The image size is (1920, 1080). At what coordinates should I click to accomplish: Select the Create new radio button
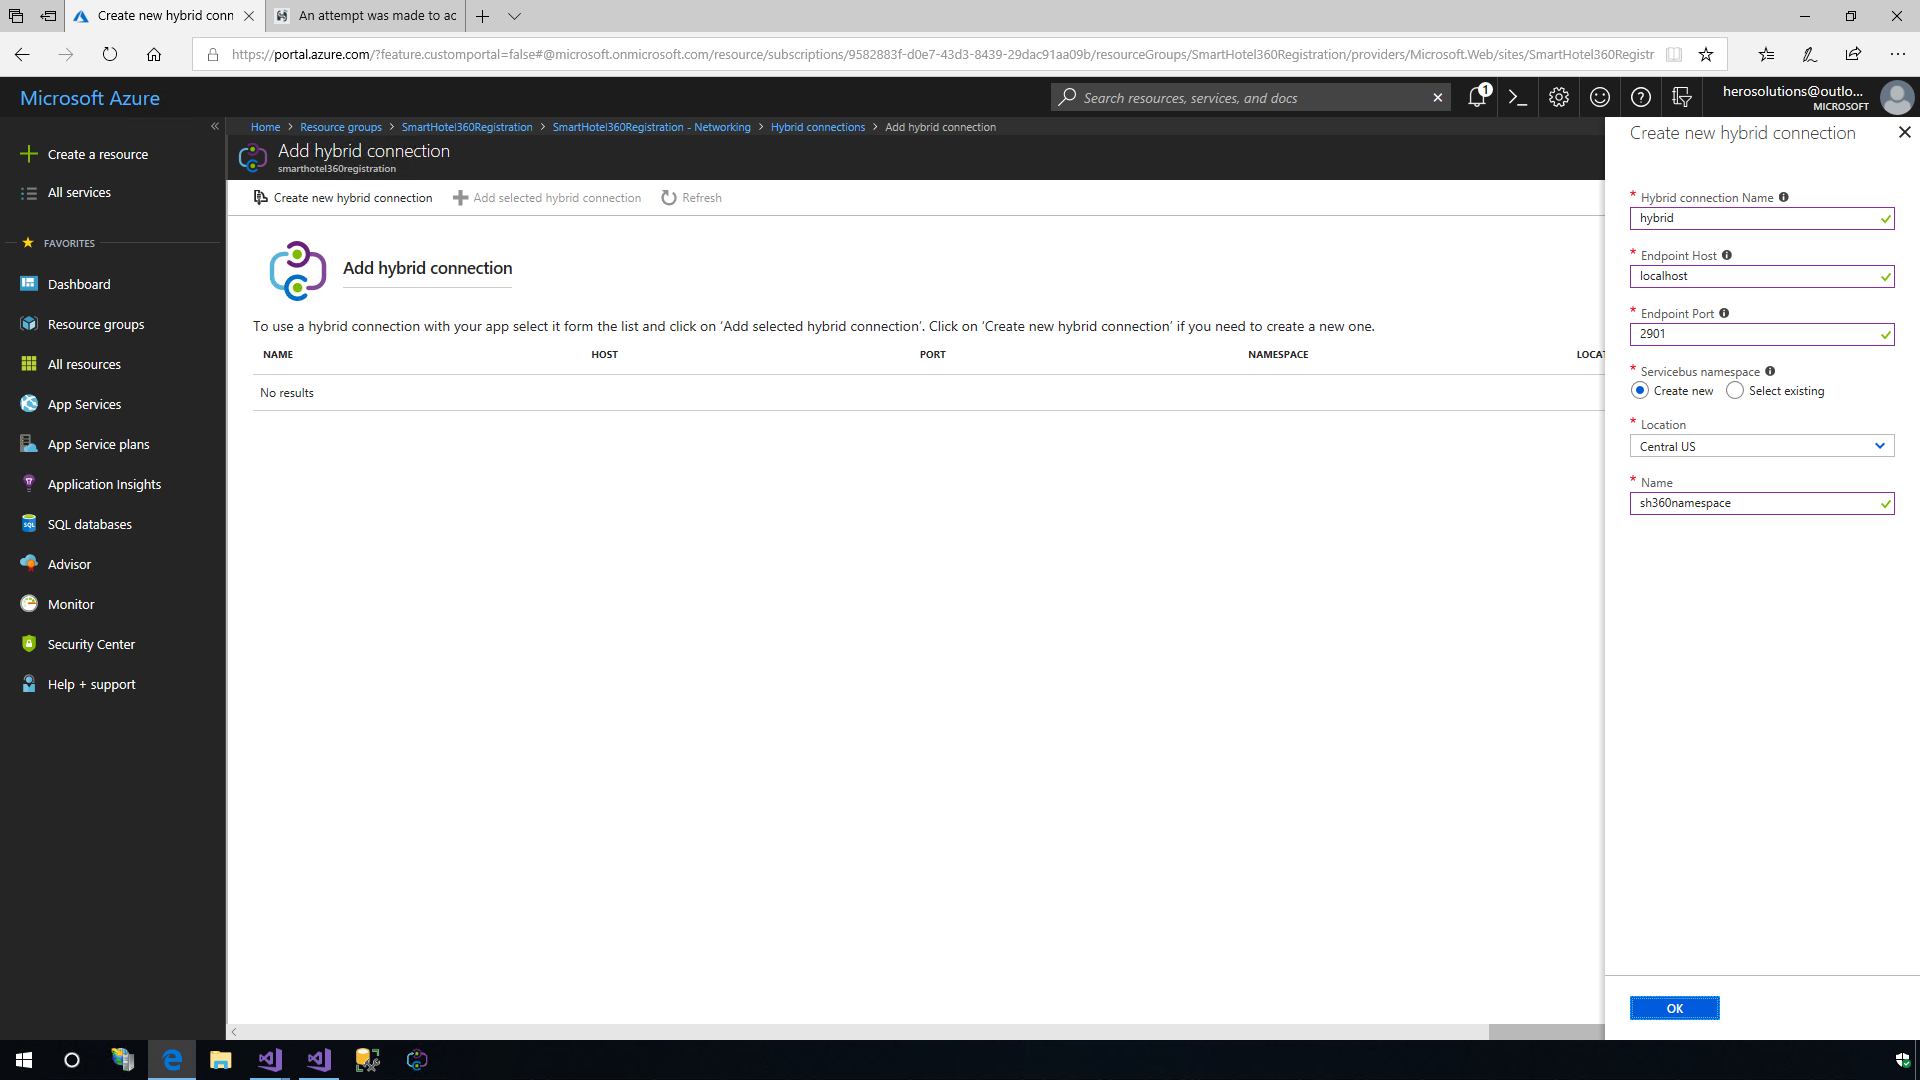tap(1639, 390)
